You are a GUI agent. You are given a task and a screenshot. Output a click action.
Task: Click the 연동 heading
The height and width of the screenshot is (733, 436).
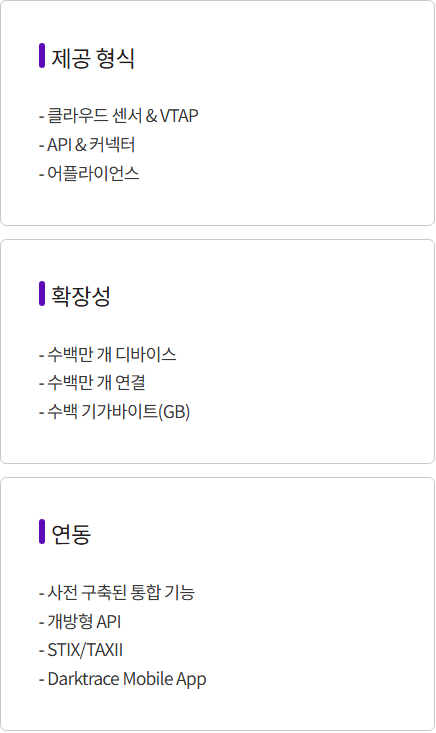pos(71,534)
